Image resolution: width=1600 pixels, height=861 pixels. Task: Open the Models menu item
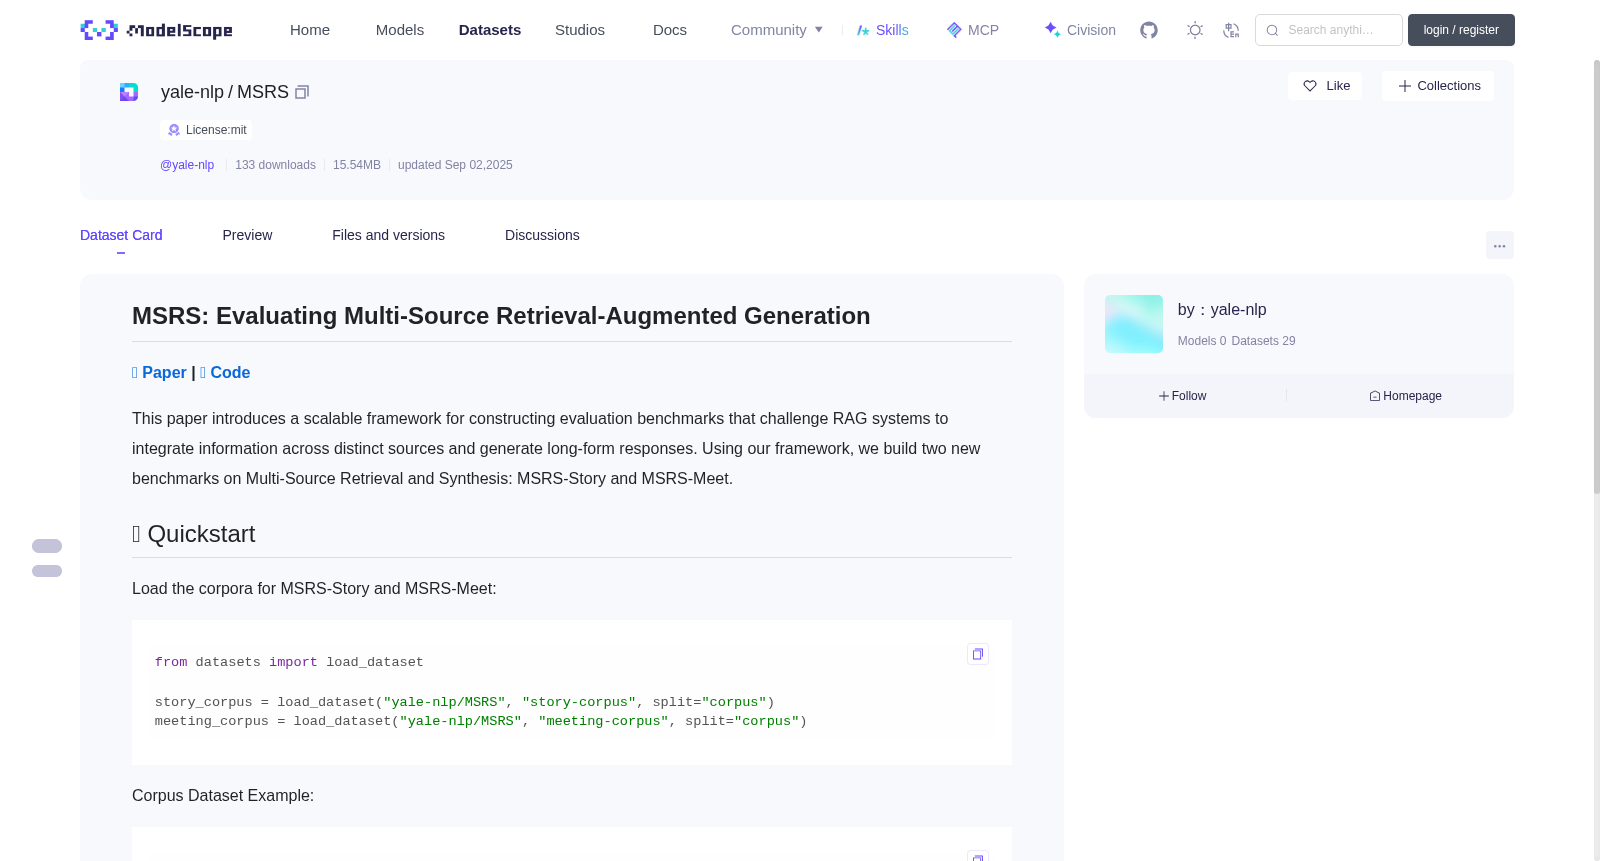pyautogui.click(x=400, y=30)
